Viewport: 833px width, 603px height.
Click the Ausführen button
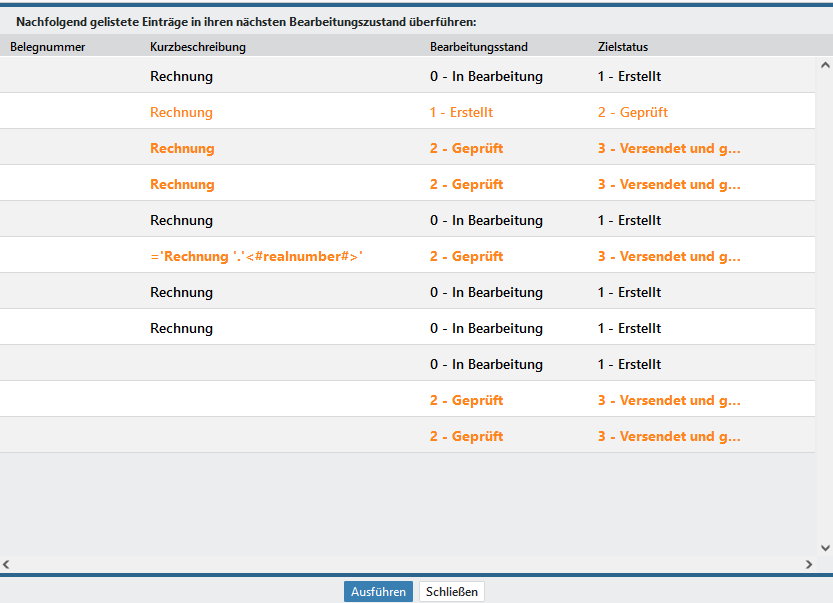coord(378,591)
